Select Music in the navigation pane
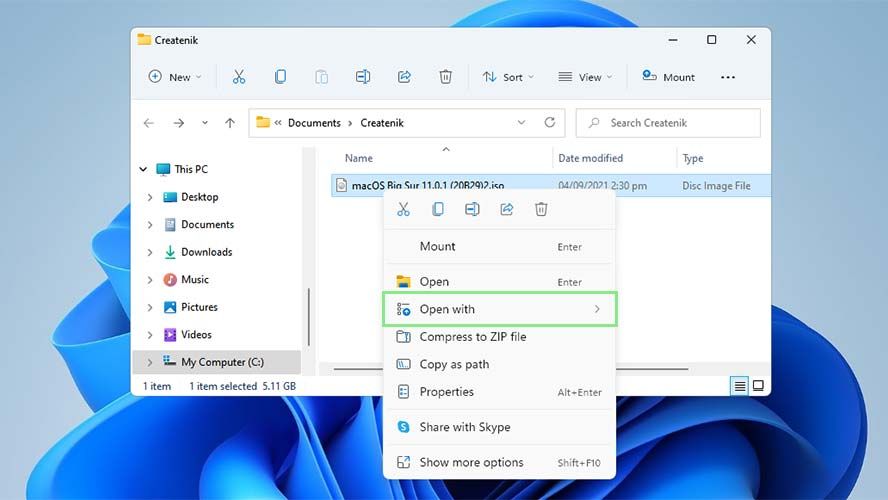Image resolution: width=888 pixels, height=500 pixels. point(195,280)
